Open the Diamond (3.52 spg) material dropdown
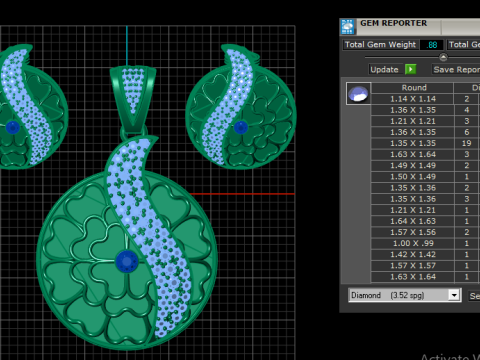 pyautogui.click(x=405, y=295)
